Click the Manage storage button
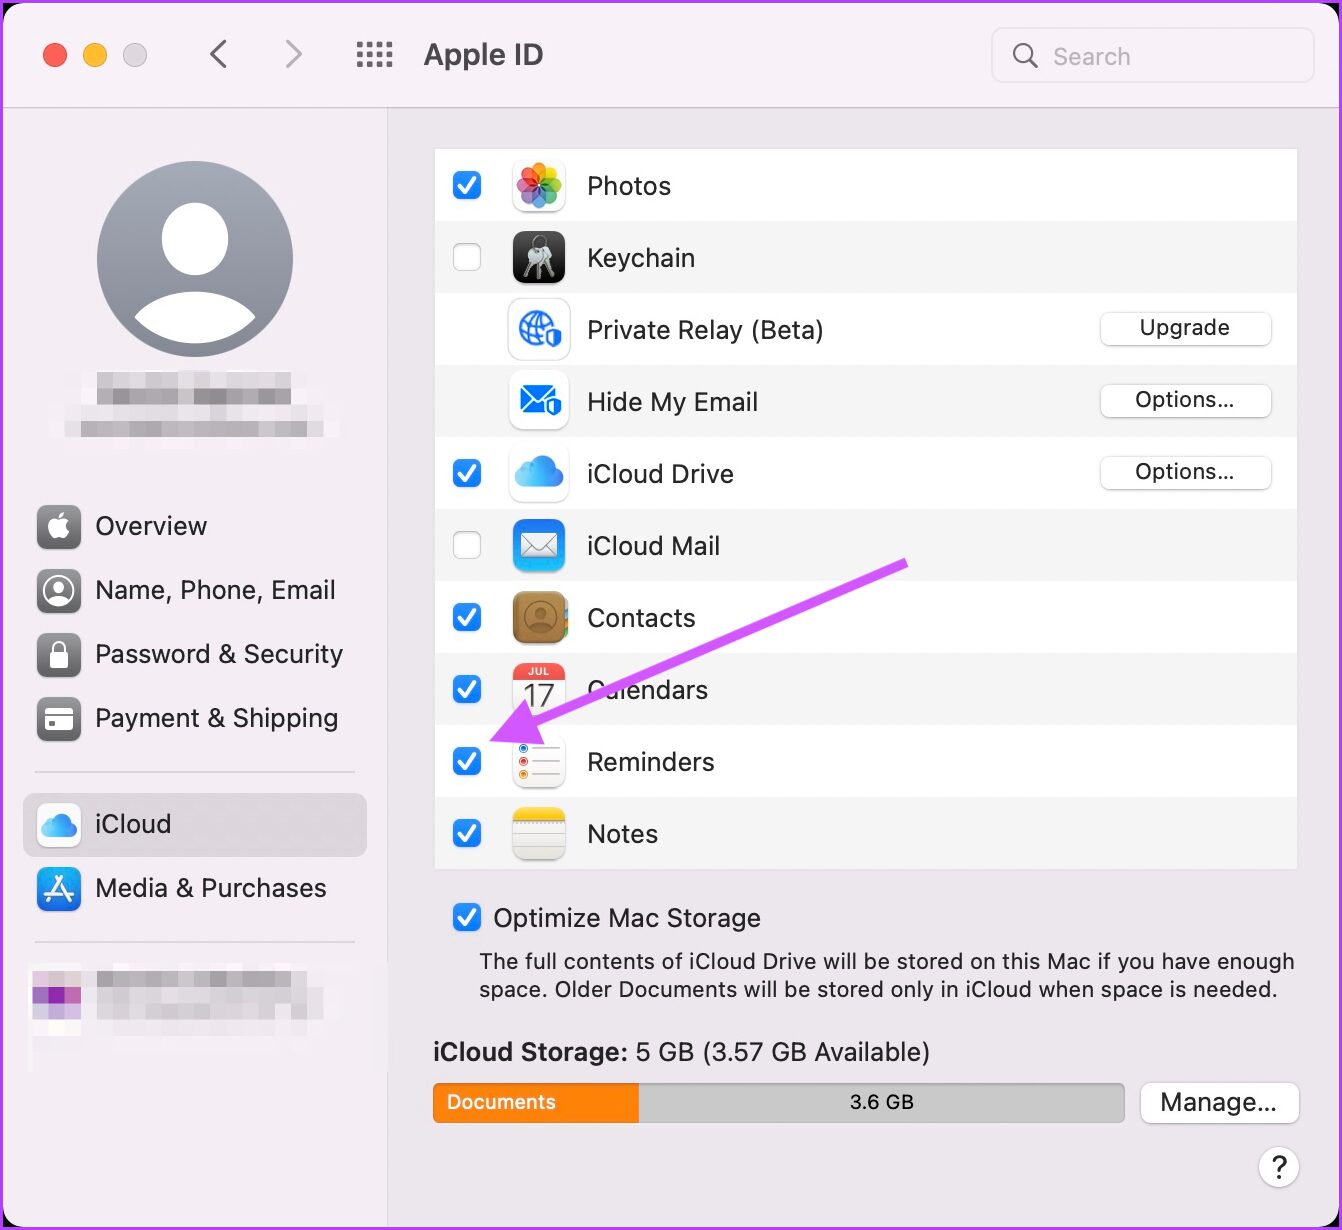The width and height of the screenshot is (1342, 1230). tap(1219, 1102)
